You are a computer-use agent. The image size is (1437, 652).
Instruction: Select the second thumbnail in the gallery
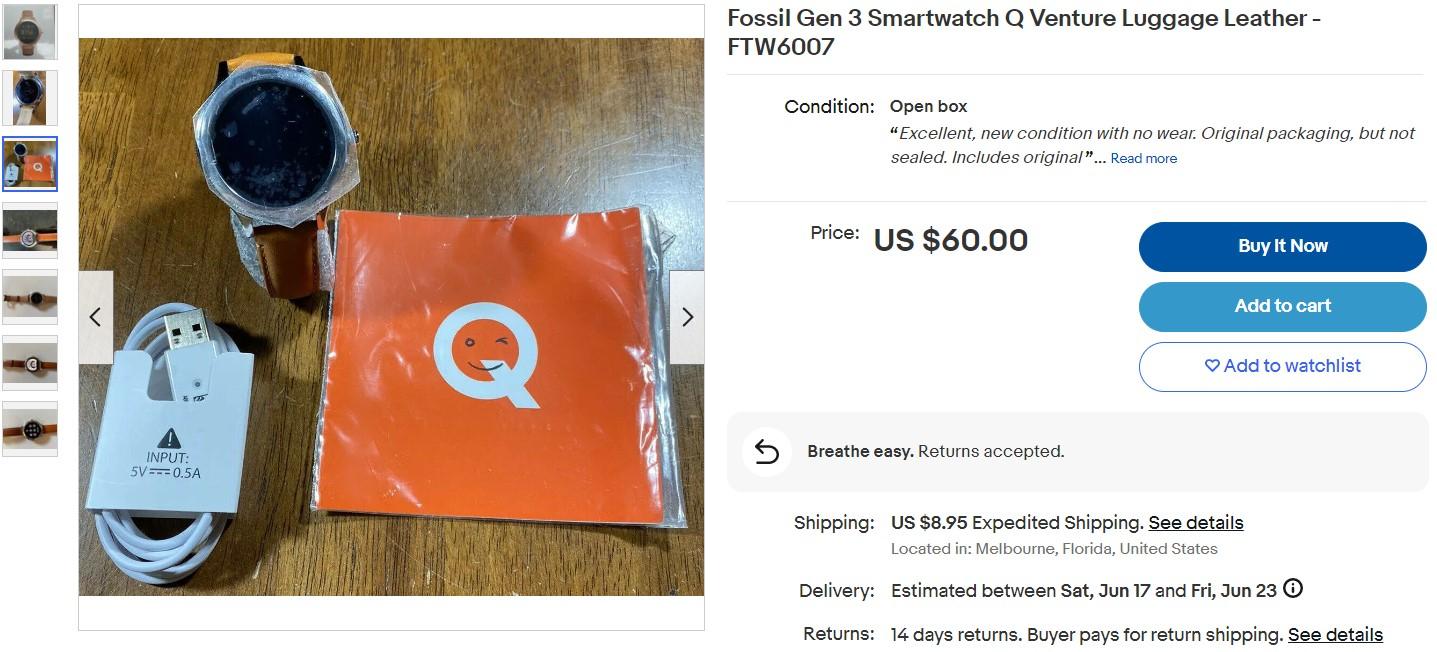point(30,98)
